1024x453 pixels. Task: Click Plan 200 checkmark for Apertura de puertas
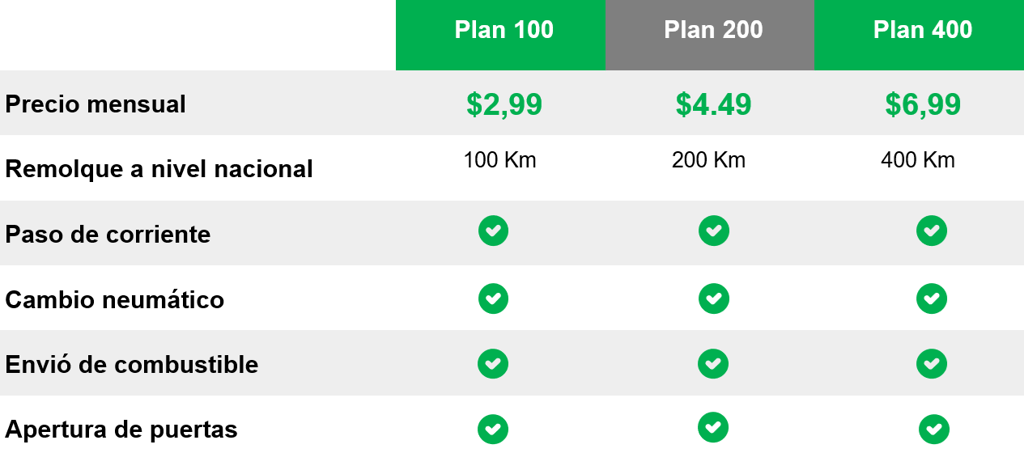pos(713,427)
